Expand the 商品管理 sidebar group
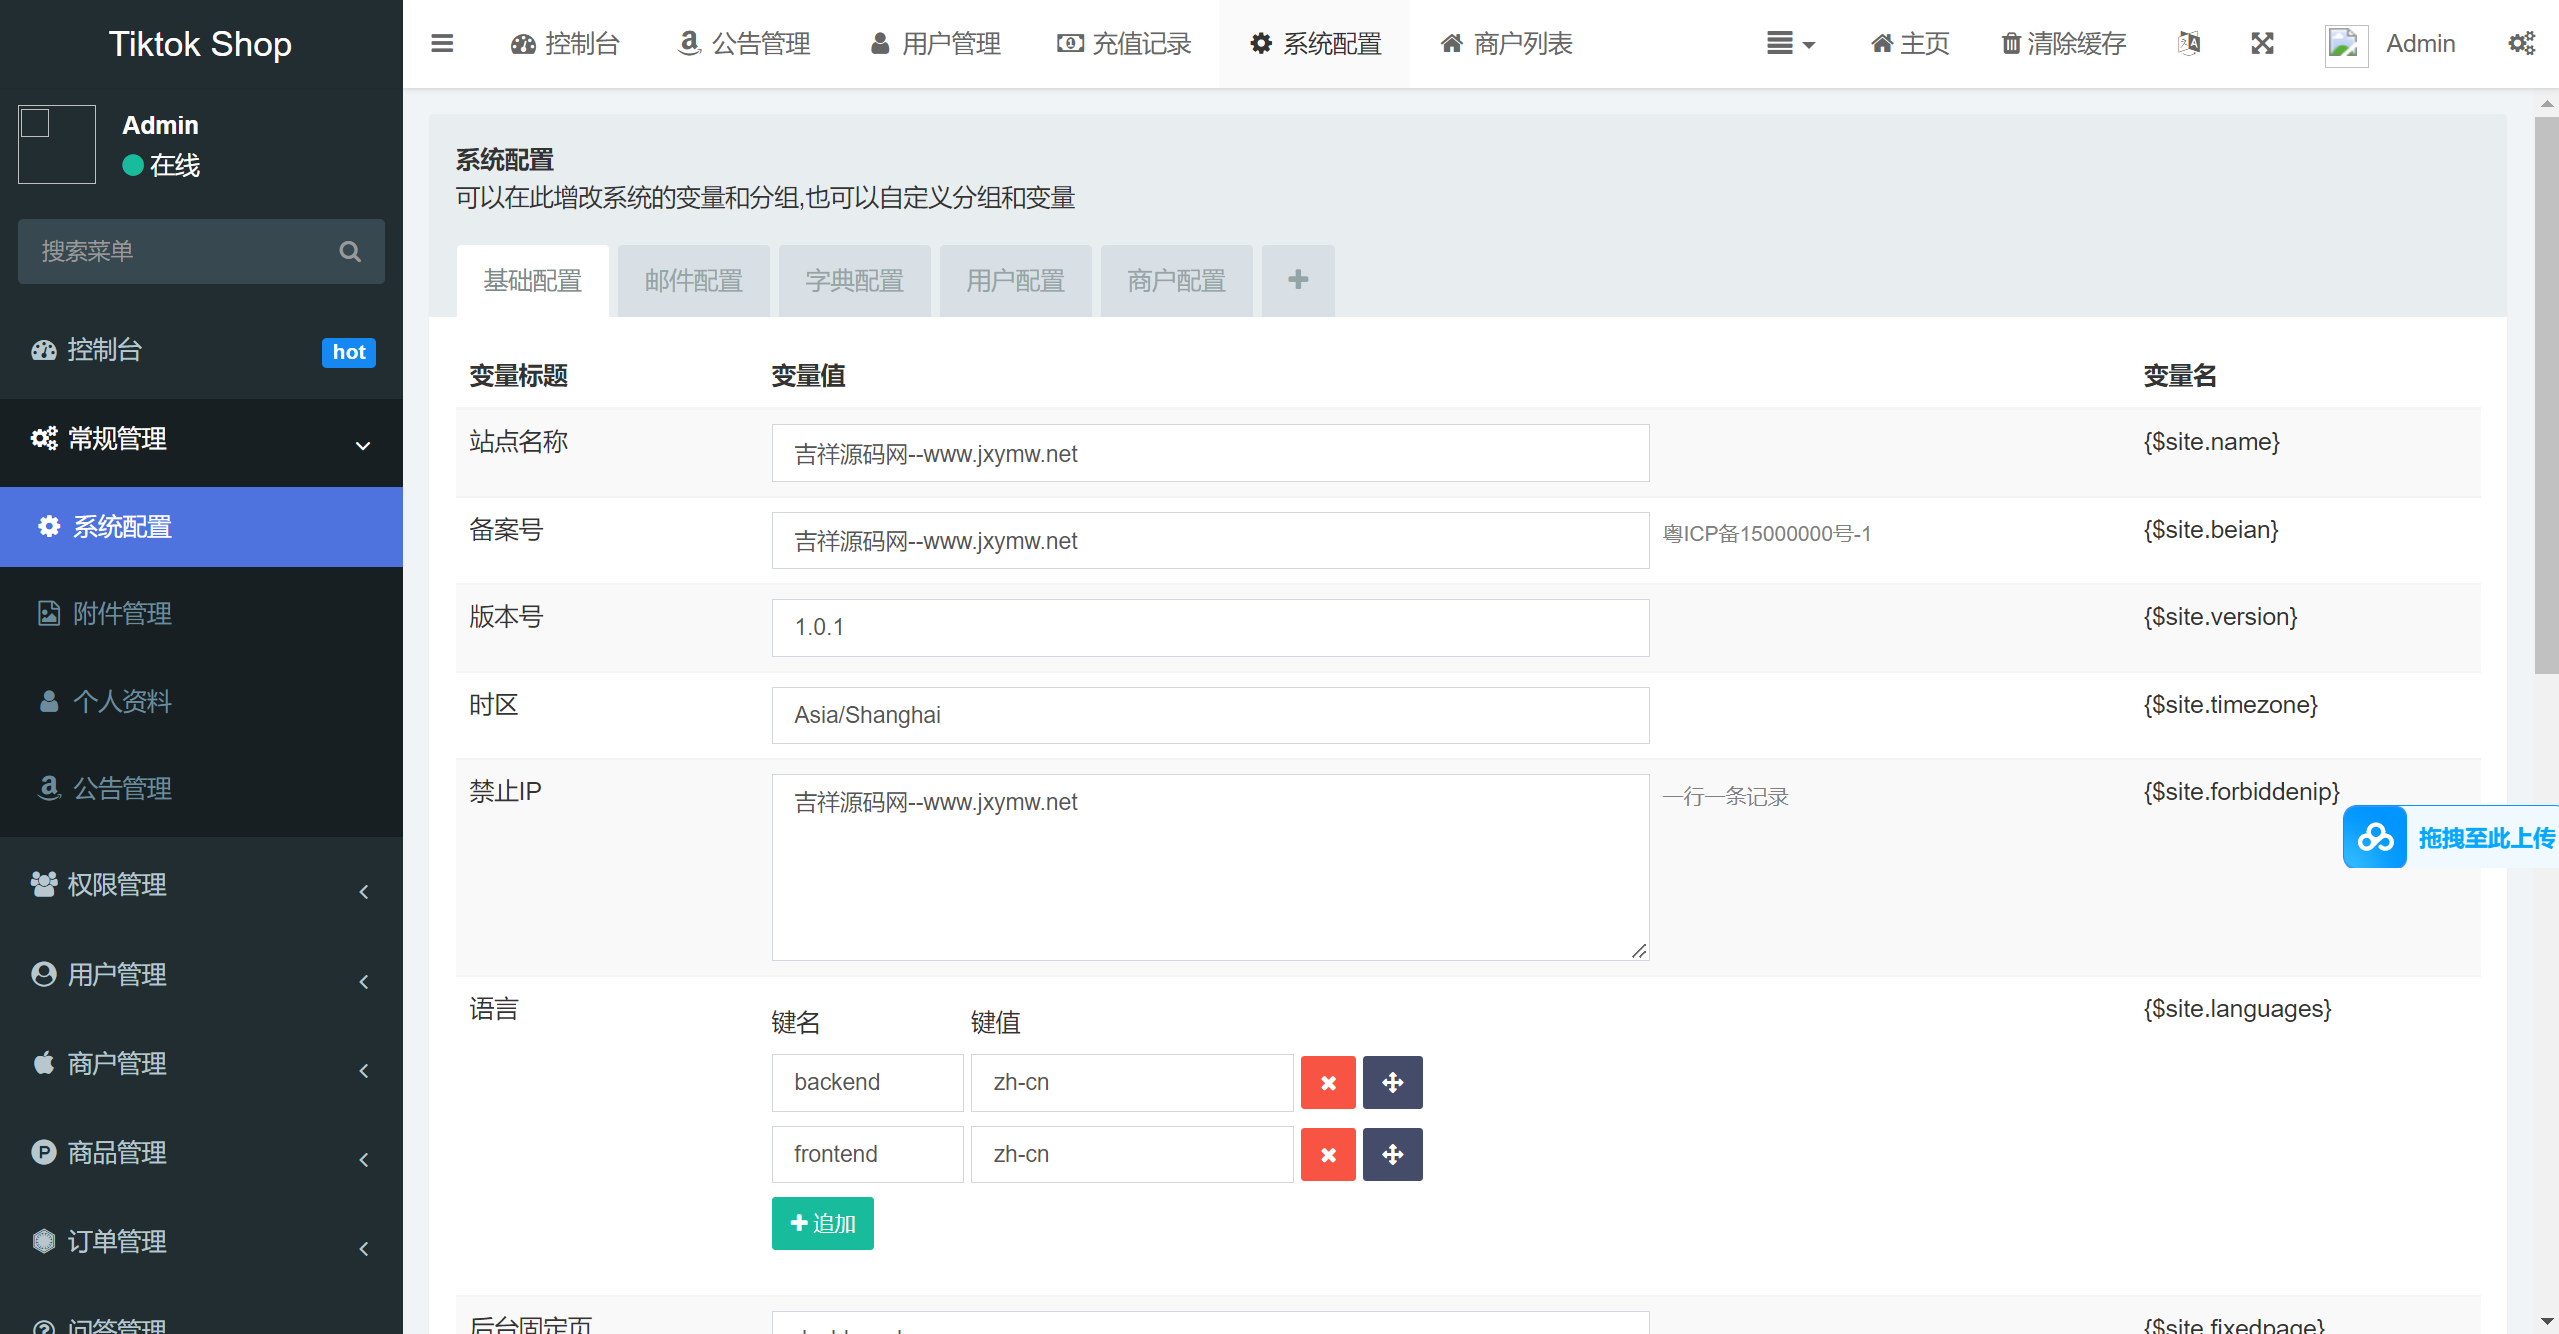Viewport: 2559px width, 1334px height. (x=201, y=1153)
